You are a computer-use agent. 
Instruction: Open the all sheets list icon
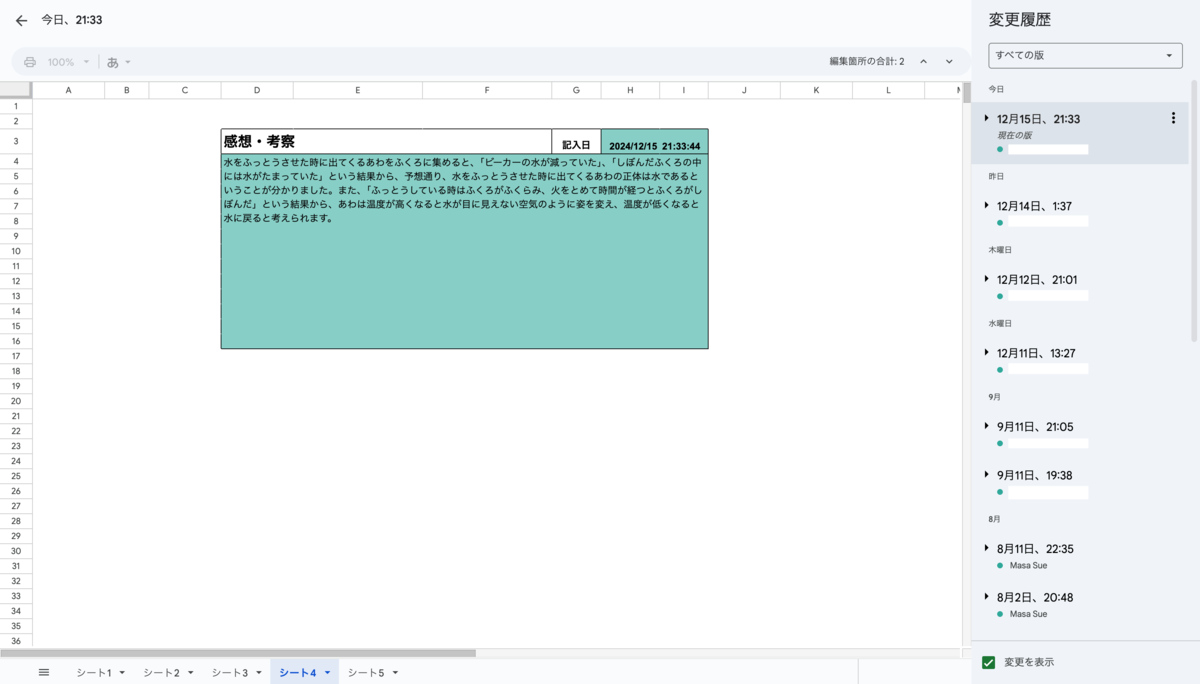(x=44, y=672)
